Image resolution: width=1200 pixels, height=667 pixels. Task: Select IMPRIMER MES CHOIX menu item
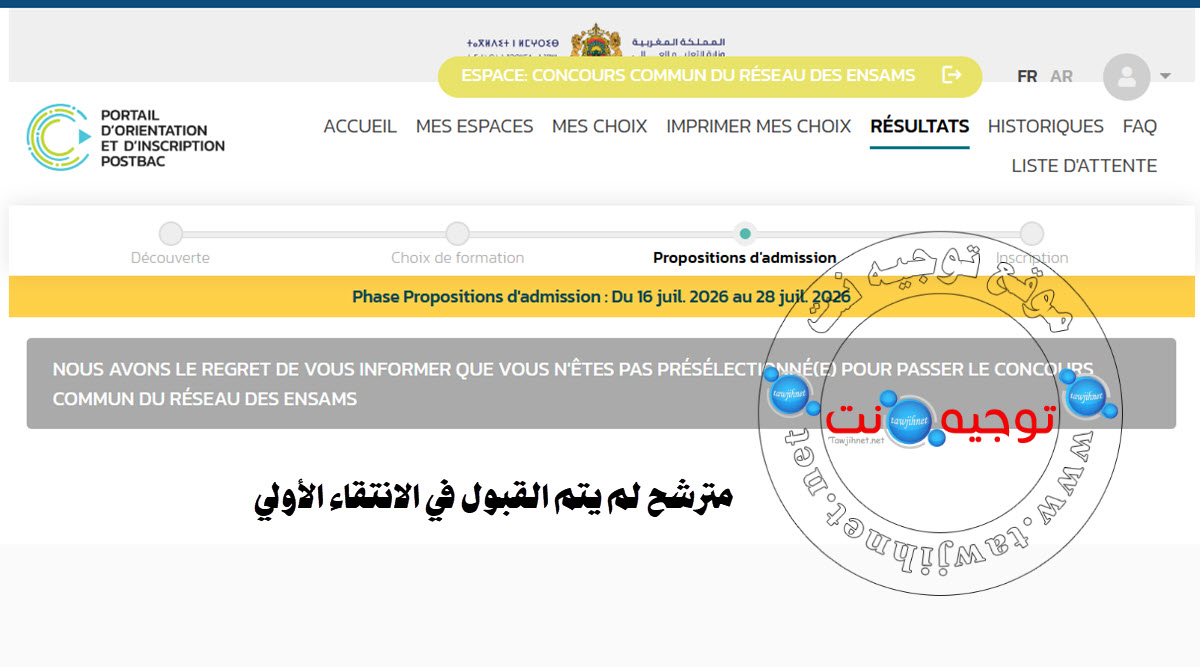pyautogui.click(x=758, y=126)
